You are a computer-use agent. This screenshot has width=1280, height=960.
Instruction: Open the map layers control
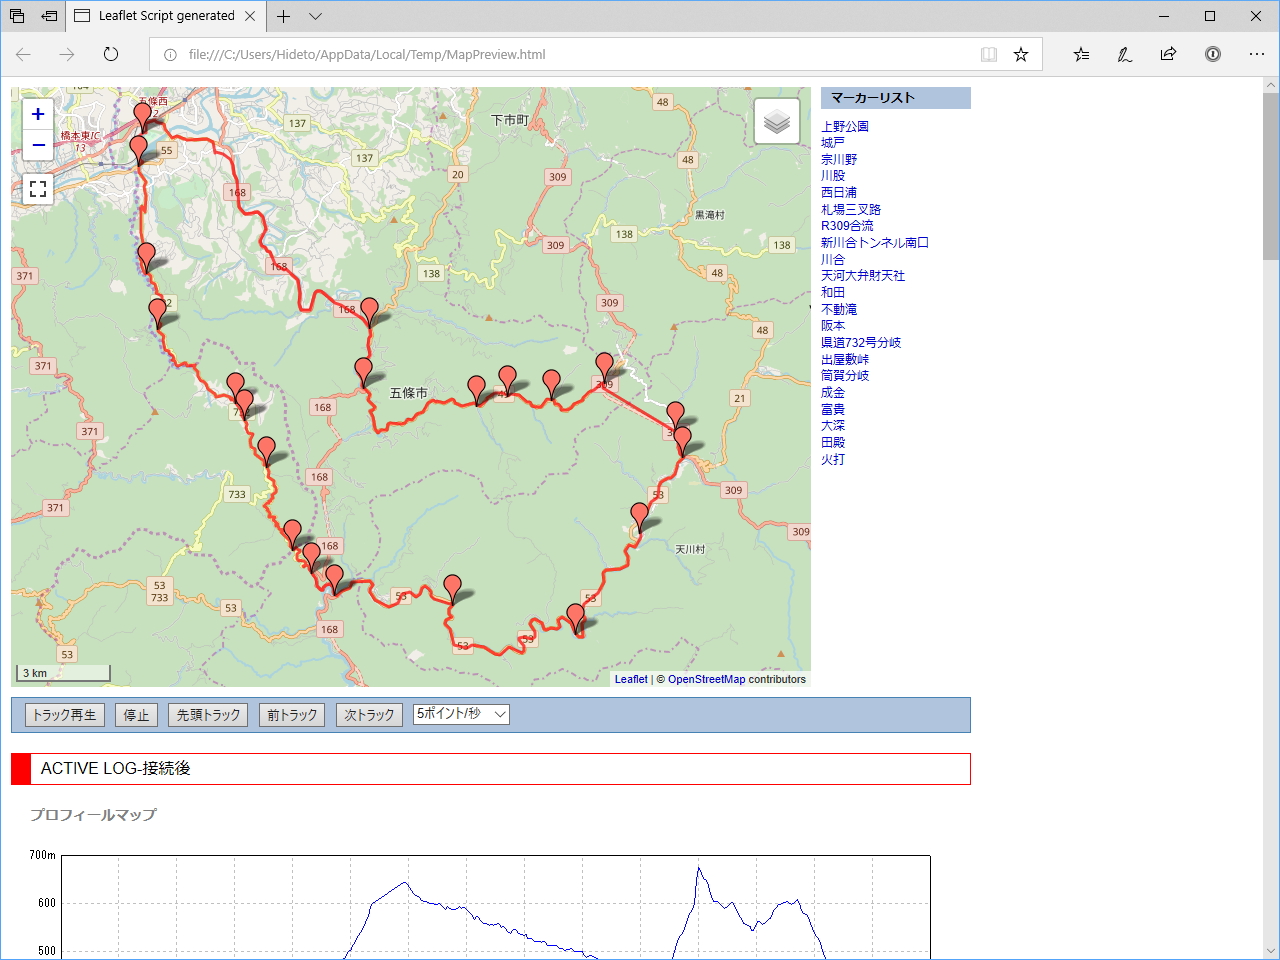[x=777, y=121]
